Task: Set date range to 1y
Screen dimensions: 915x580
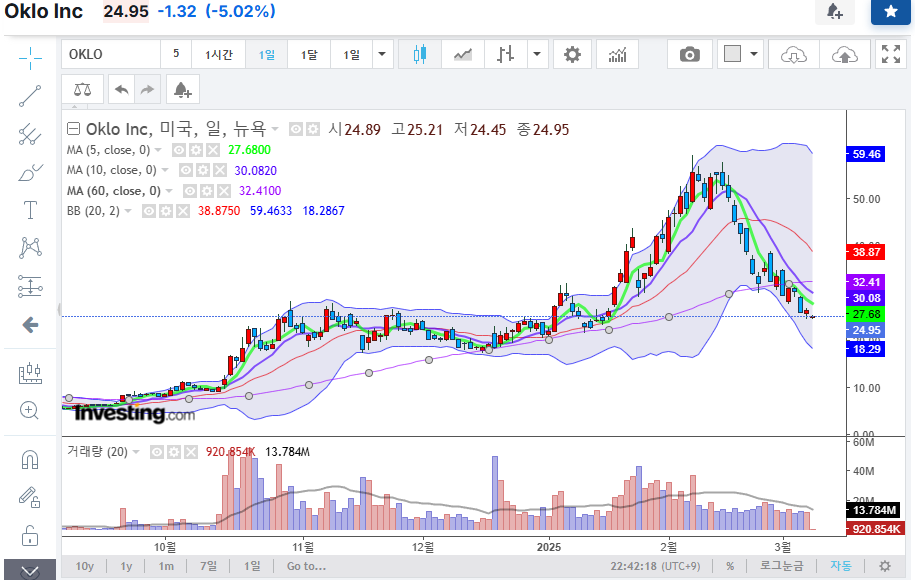Action: point(126,566)
